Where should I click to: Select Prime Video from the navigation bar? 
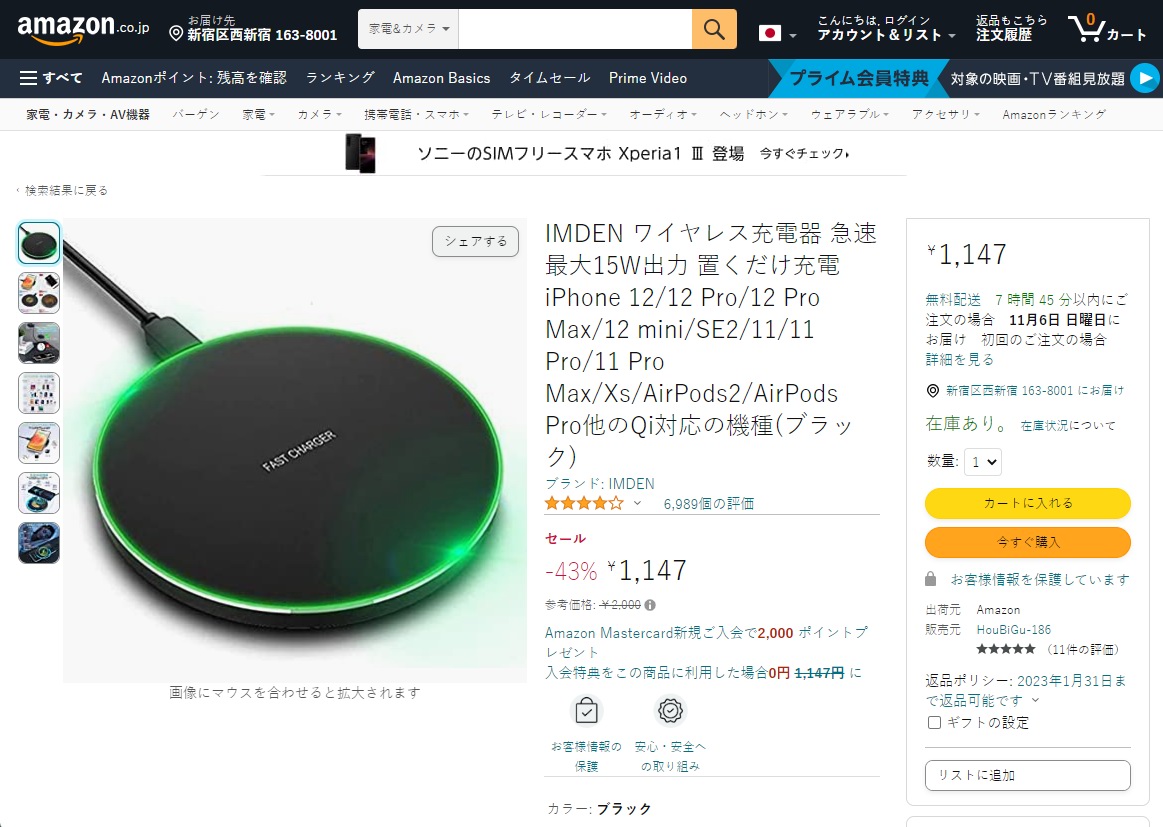(x=647, y=78)
